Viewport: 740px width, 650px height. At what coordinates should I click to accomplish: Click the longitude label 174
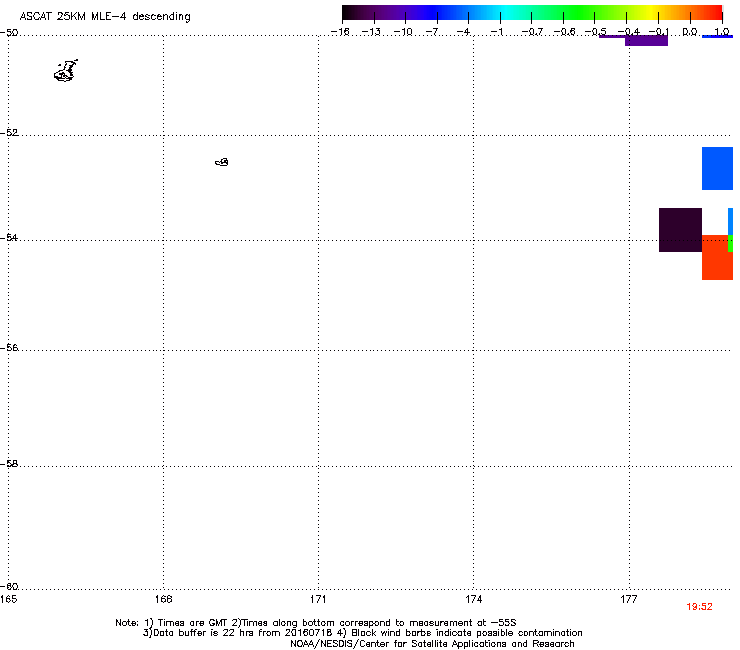pos(473,599)
